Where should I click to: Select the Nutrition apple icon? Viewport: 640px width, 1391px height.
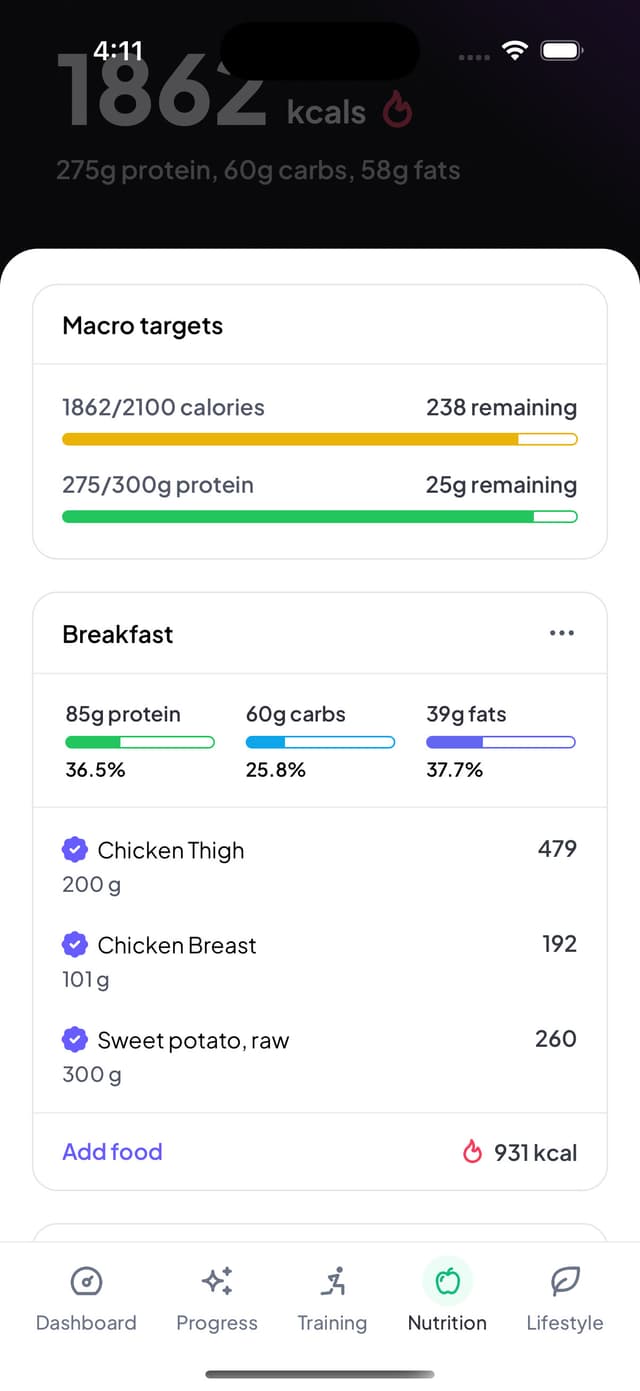[x=447, y=1280]
